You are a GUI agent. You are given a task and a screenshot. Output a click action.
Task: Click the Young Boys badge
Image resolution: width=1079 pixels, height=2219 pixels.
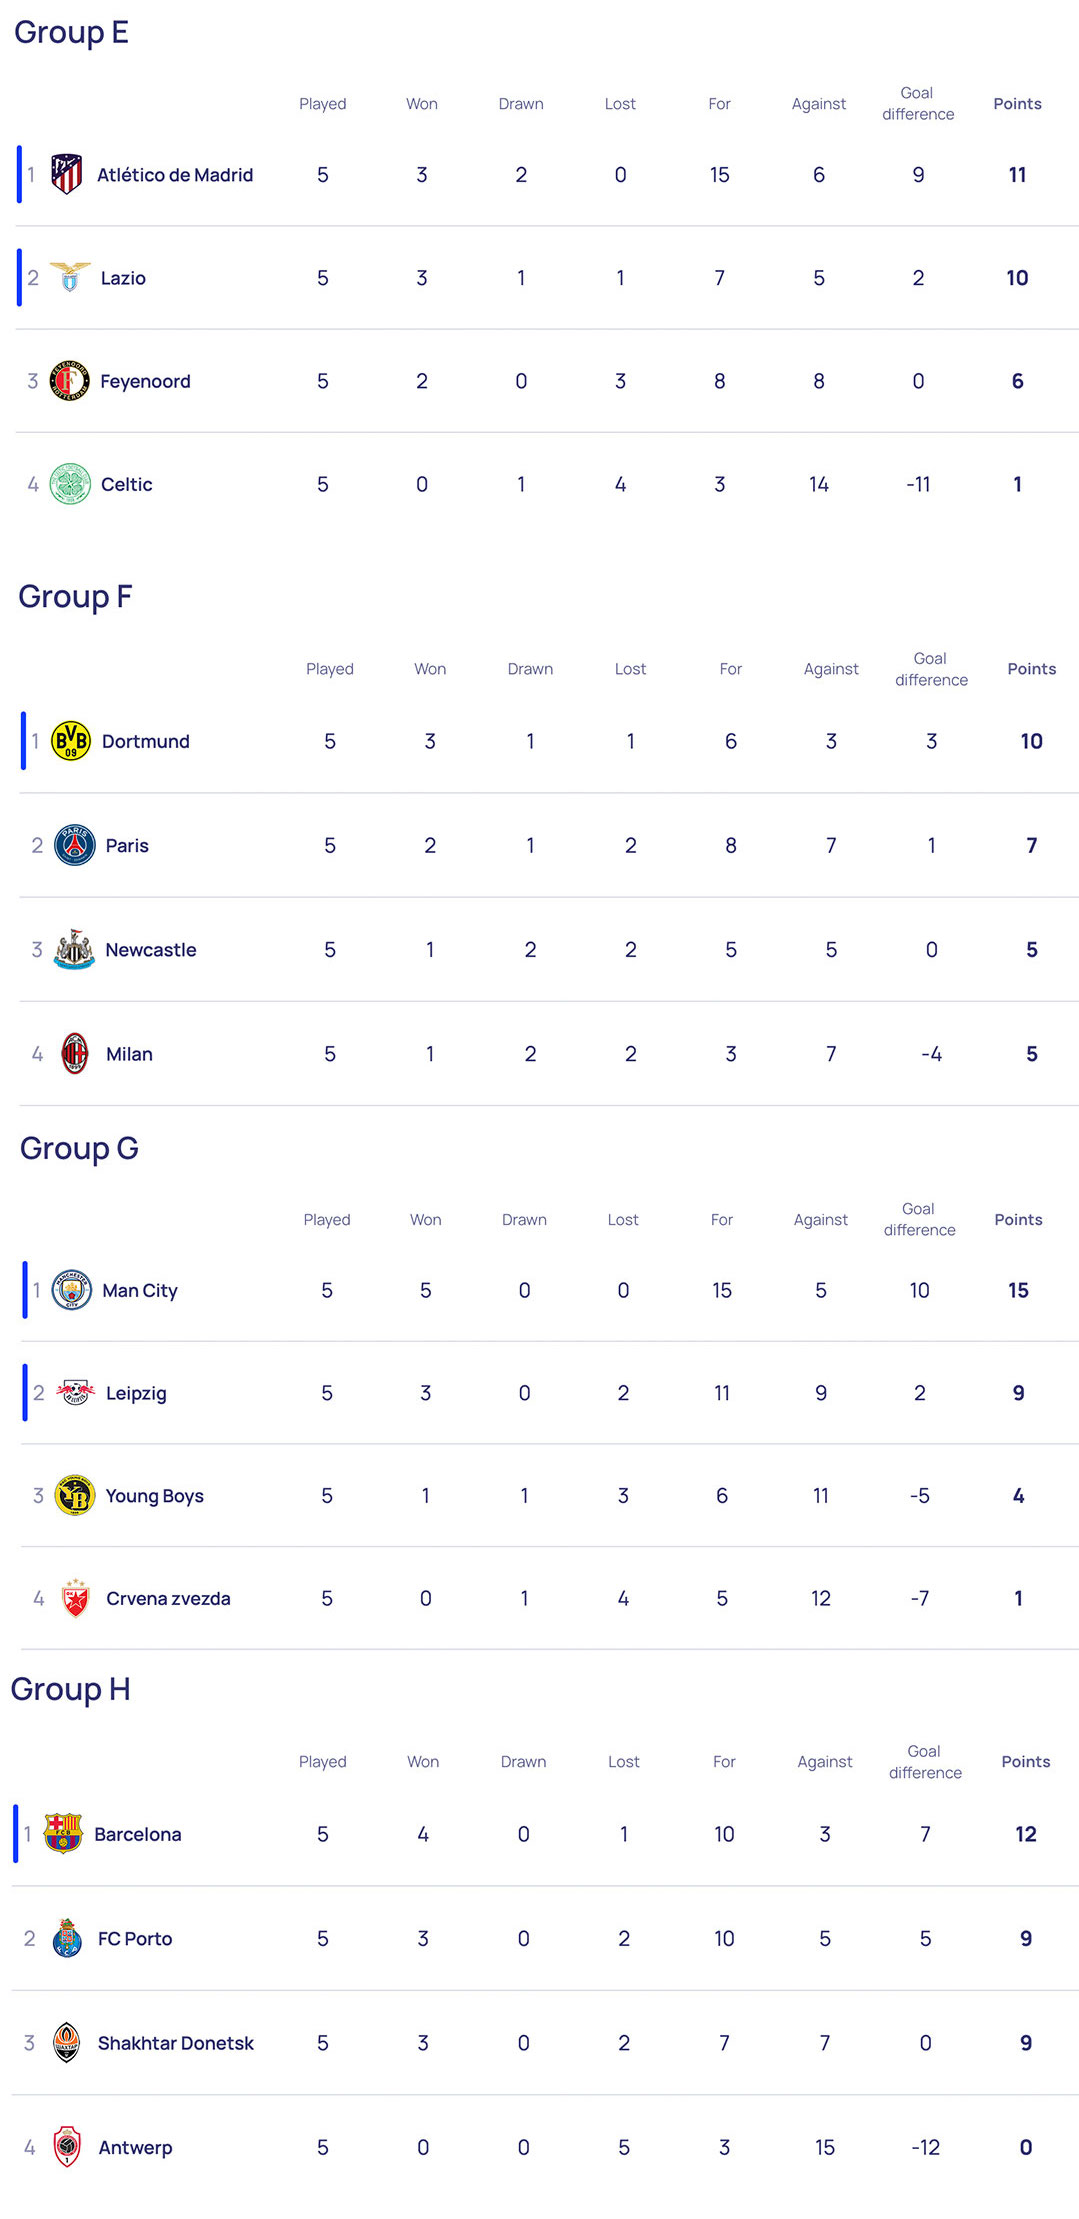(x=75, y=1495)
